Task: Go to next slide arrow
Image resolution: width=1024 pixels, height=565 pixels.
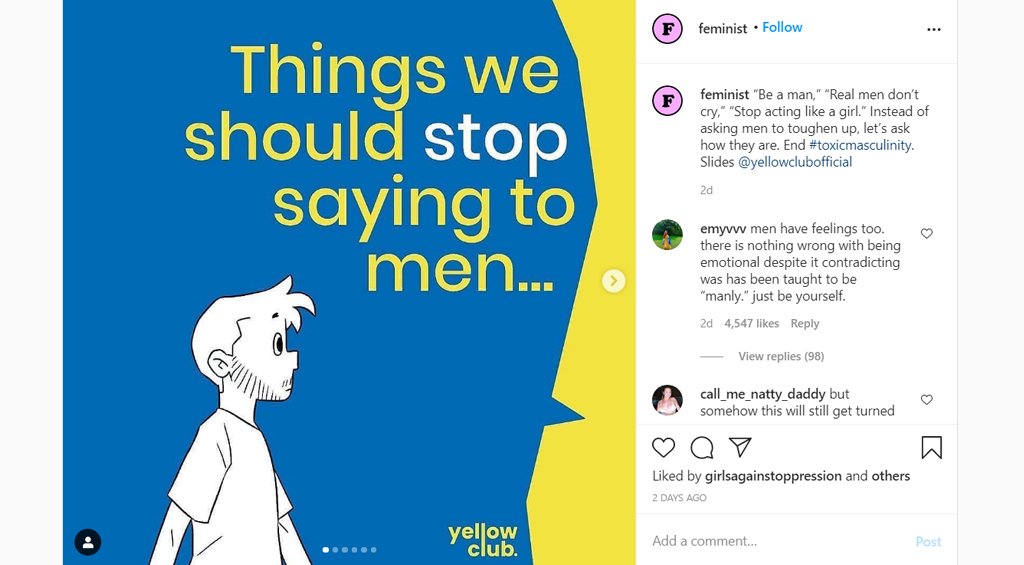Action: click(614, 281)
